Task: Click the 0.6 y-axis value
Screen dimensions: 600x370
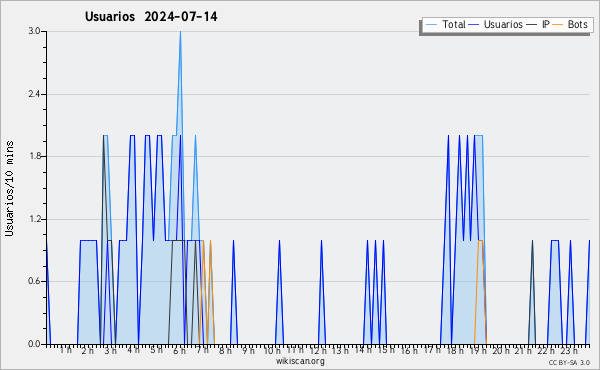Action: [35, 281]
